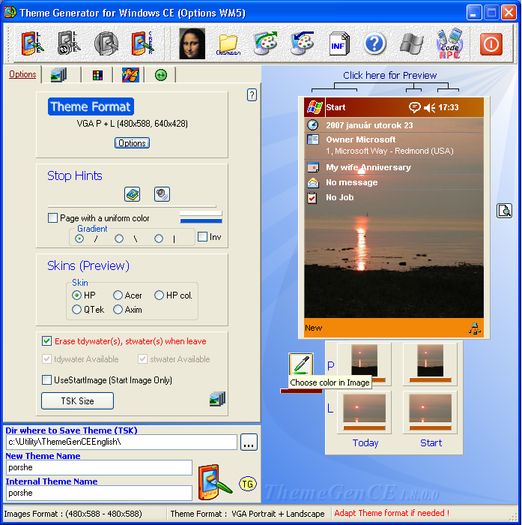Click the red PDA generate theme icon

click(214, 481)
